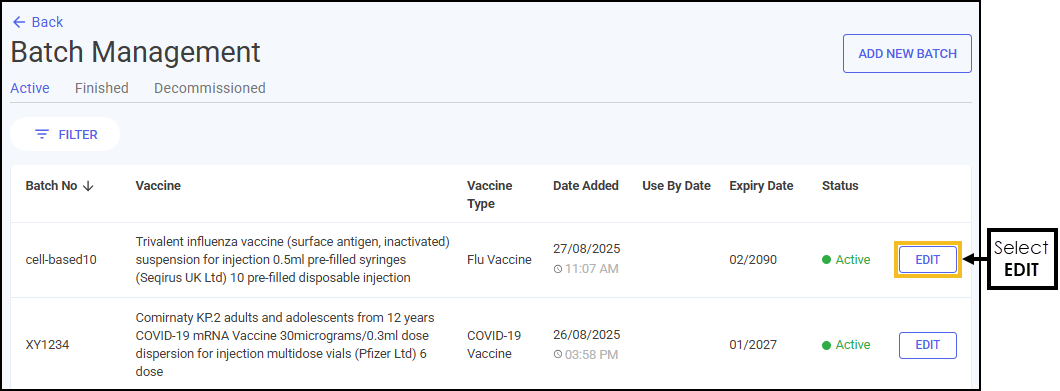Click the Date Added column header
This screenshot has height=391, width=1060.
[x=585, y=186]
